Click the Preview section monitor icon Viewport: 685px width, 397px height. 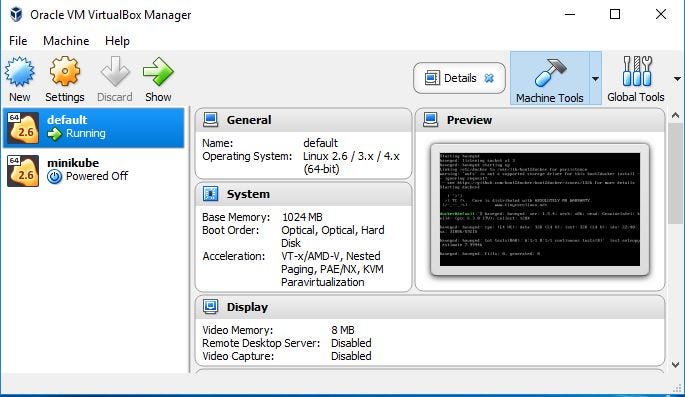(430, 120)
